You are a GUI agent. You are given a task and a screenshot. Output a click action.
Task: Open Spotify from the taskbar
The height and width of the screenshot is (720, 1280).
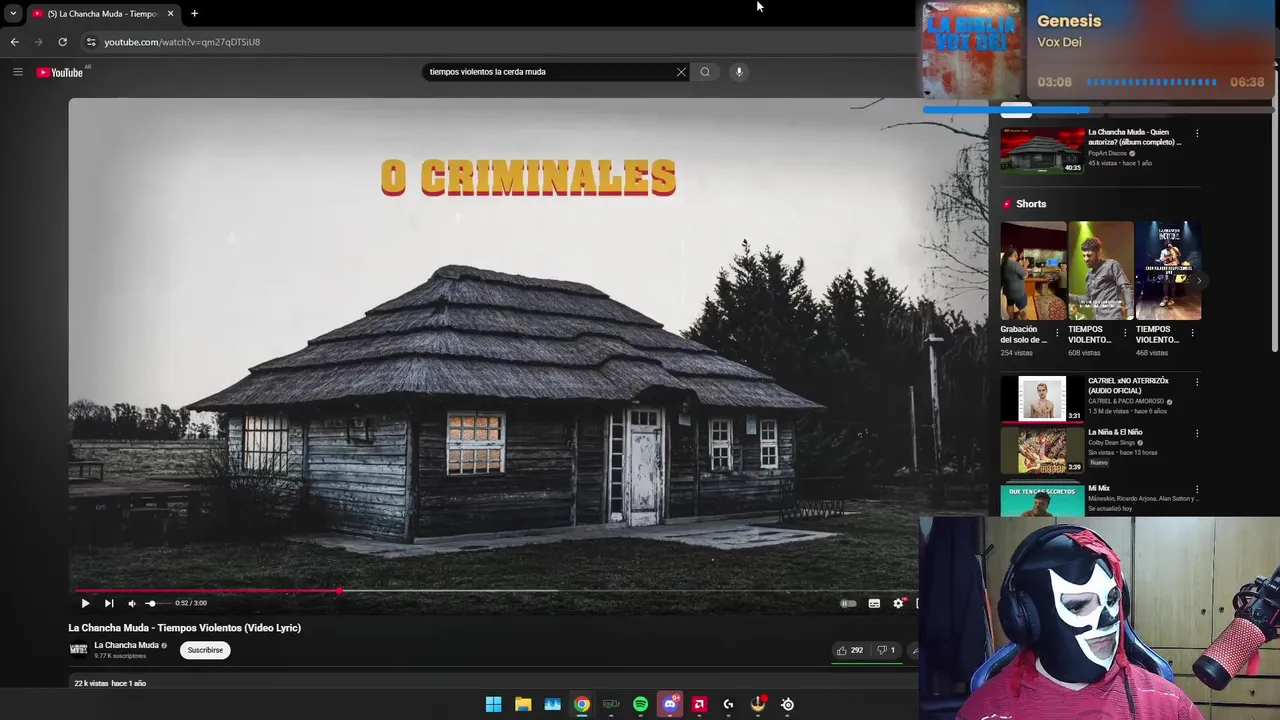coord(640,704)
